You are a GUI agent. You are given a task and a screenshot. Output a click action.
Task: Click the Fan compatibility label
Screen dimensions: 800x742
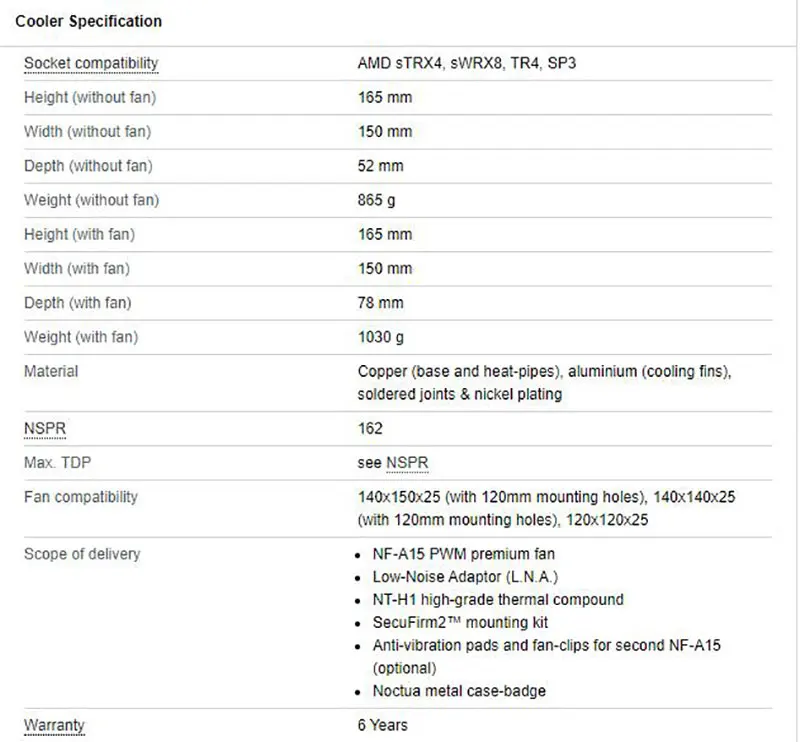pos(81,497)
